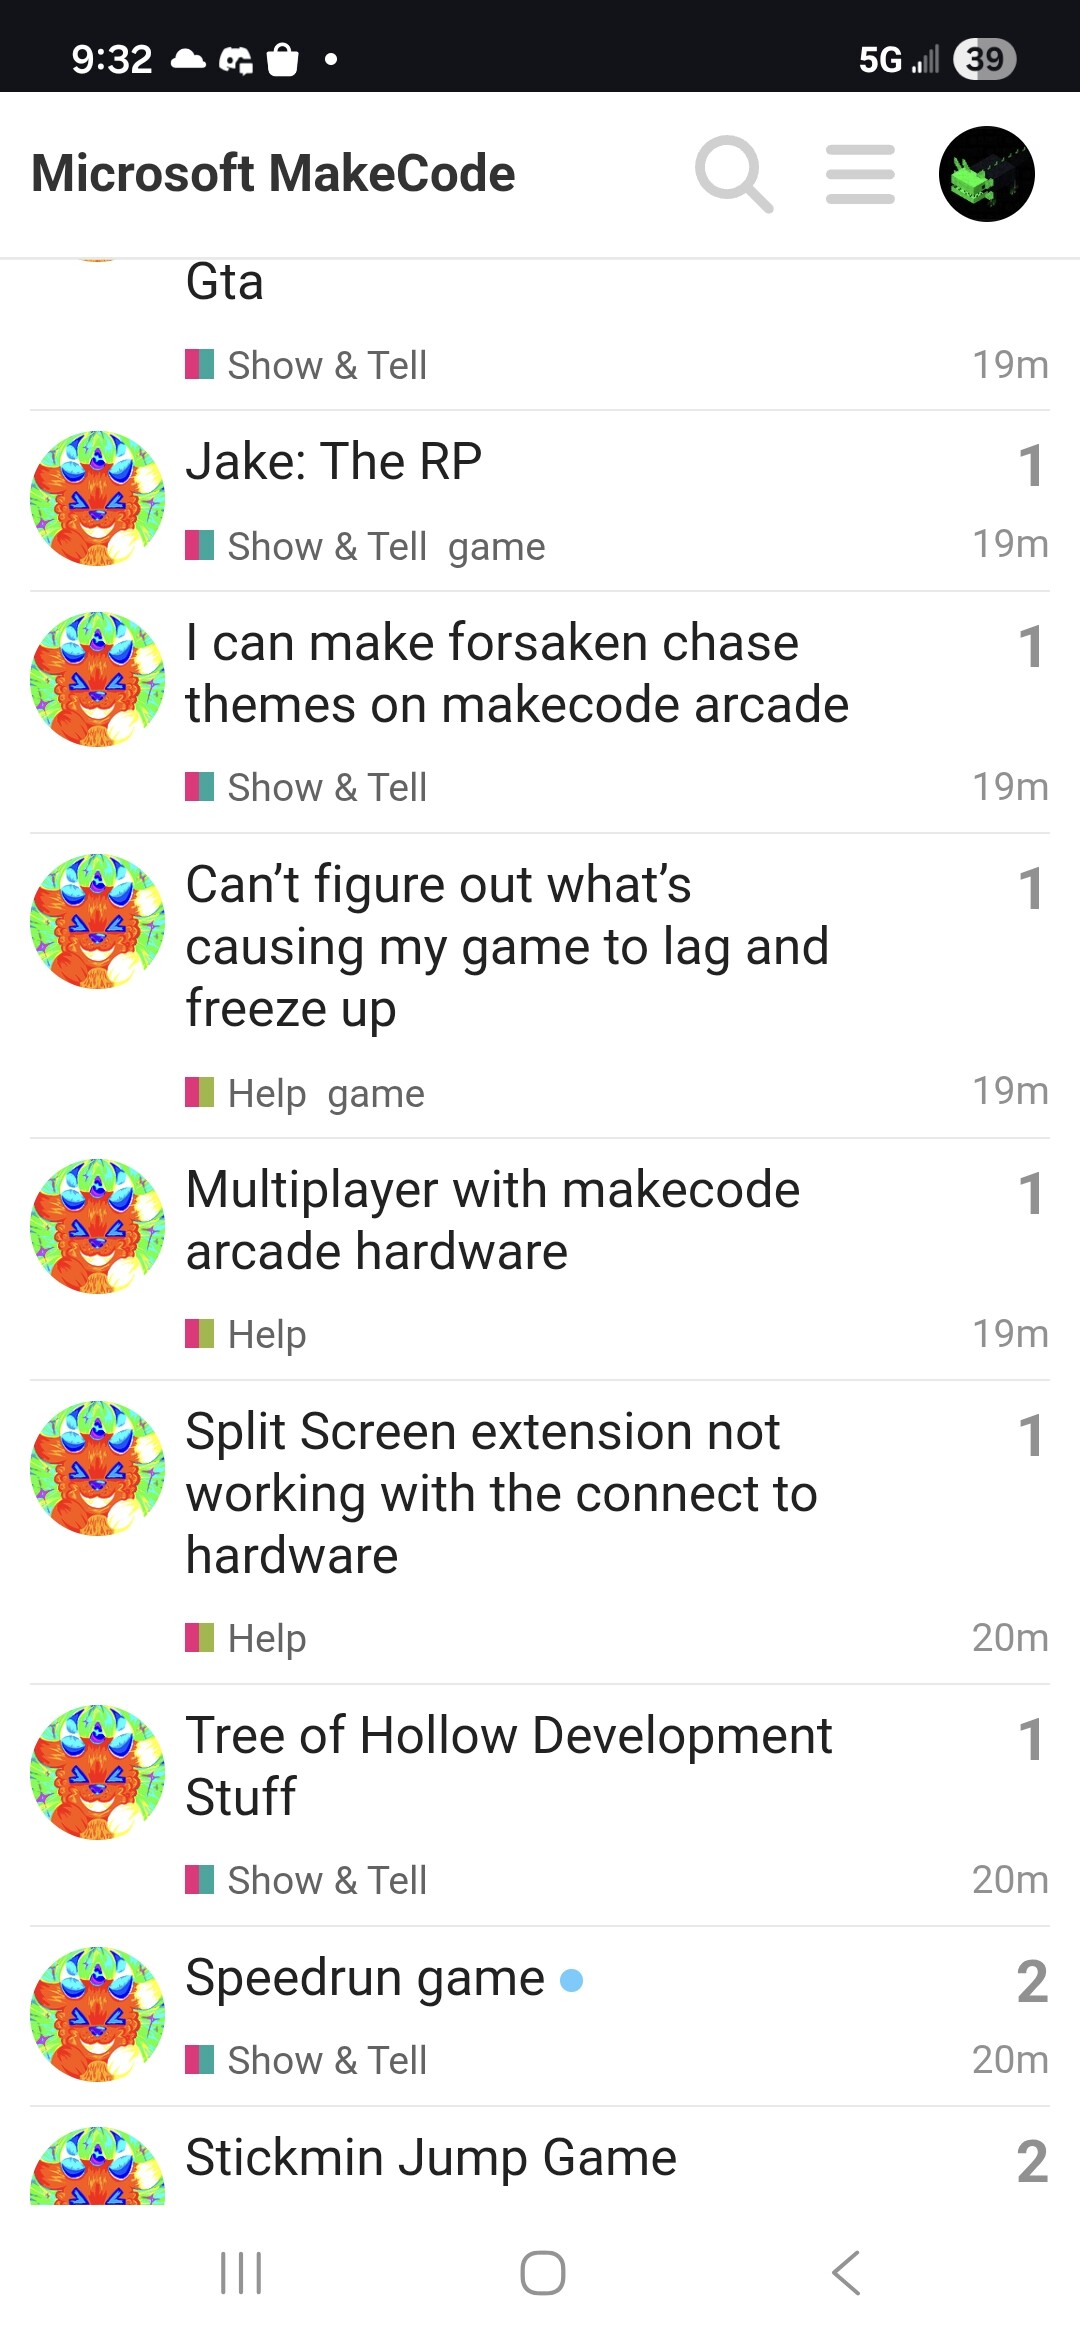Tap the user profile avatar in header
Viewport: 1080px width, 2340px height.
coord(986,174)
